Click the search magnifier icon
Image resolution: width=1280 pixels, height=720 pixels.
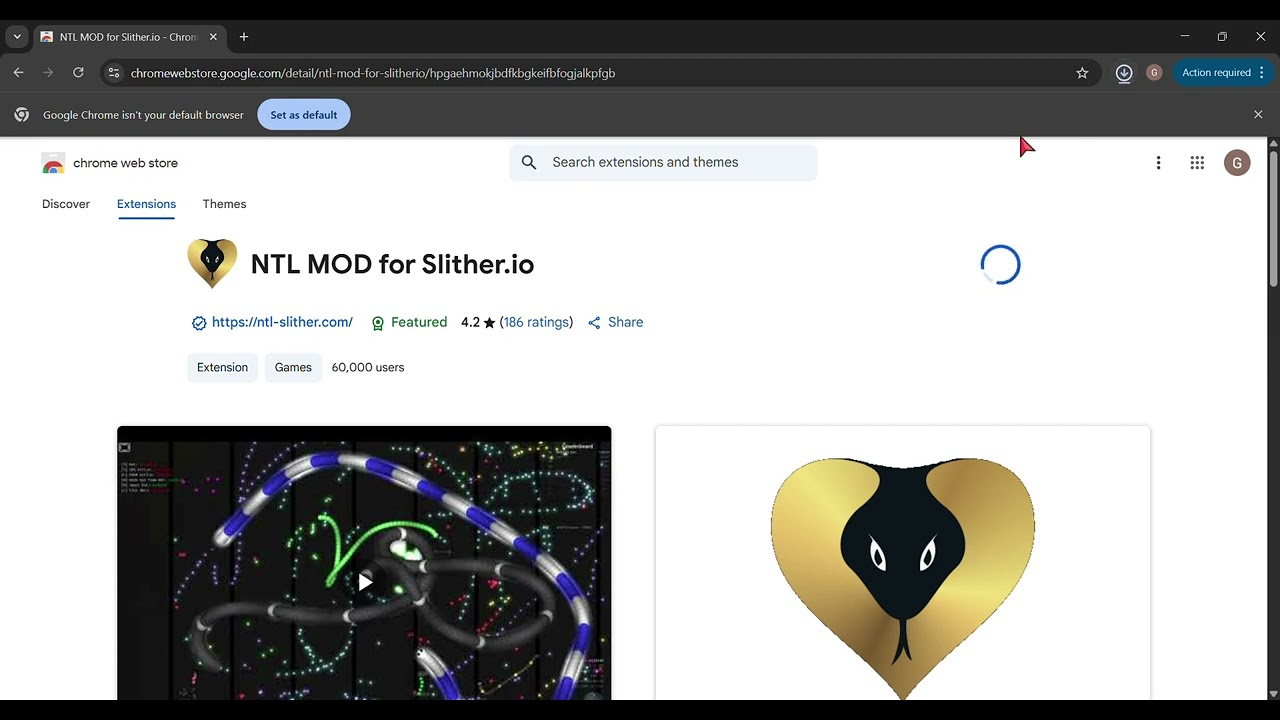(529, 163)
